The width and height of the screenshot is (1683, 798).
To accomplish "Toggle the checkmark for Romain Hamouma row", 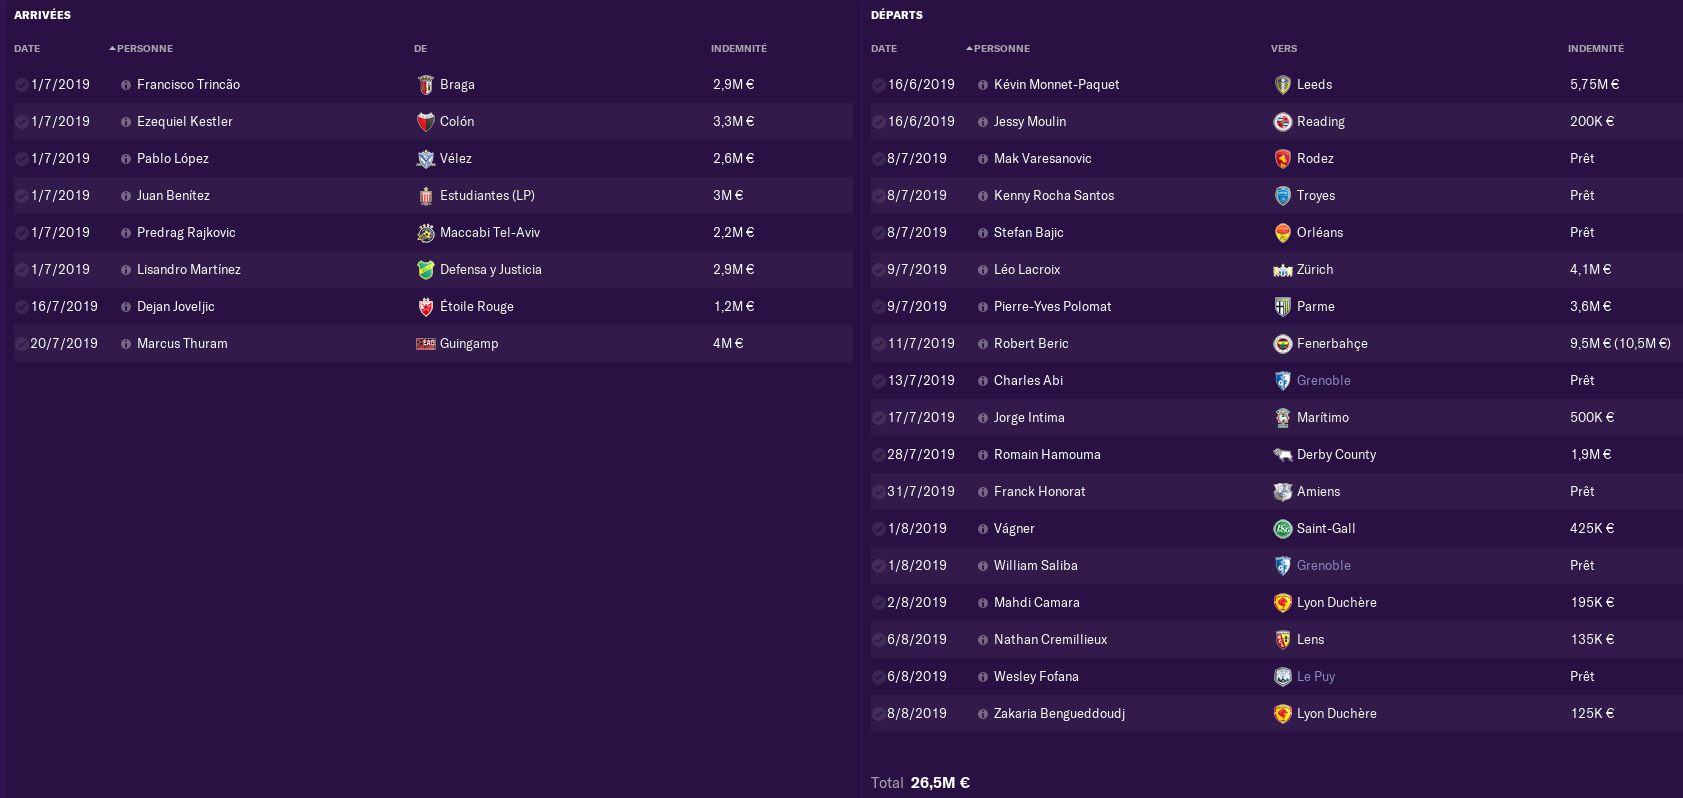I will [x=878, y=455].
